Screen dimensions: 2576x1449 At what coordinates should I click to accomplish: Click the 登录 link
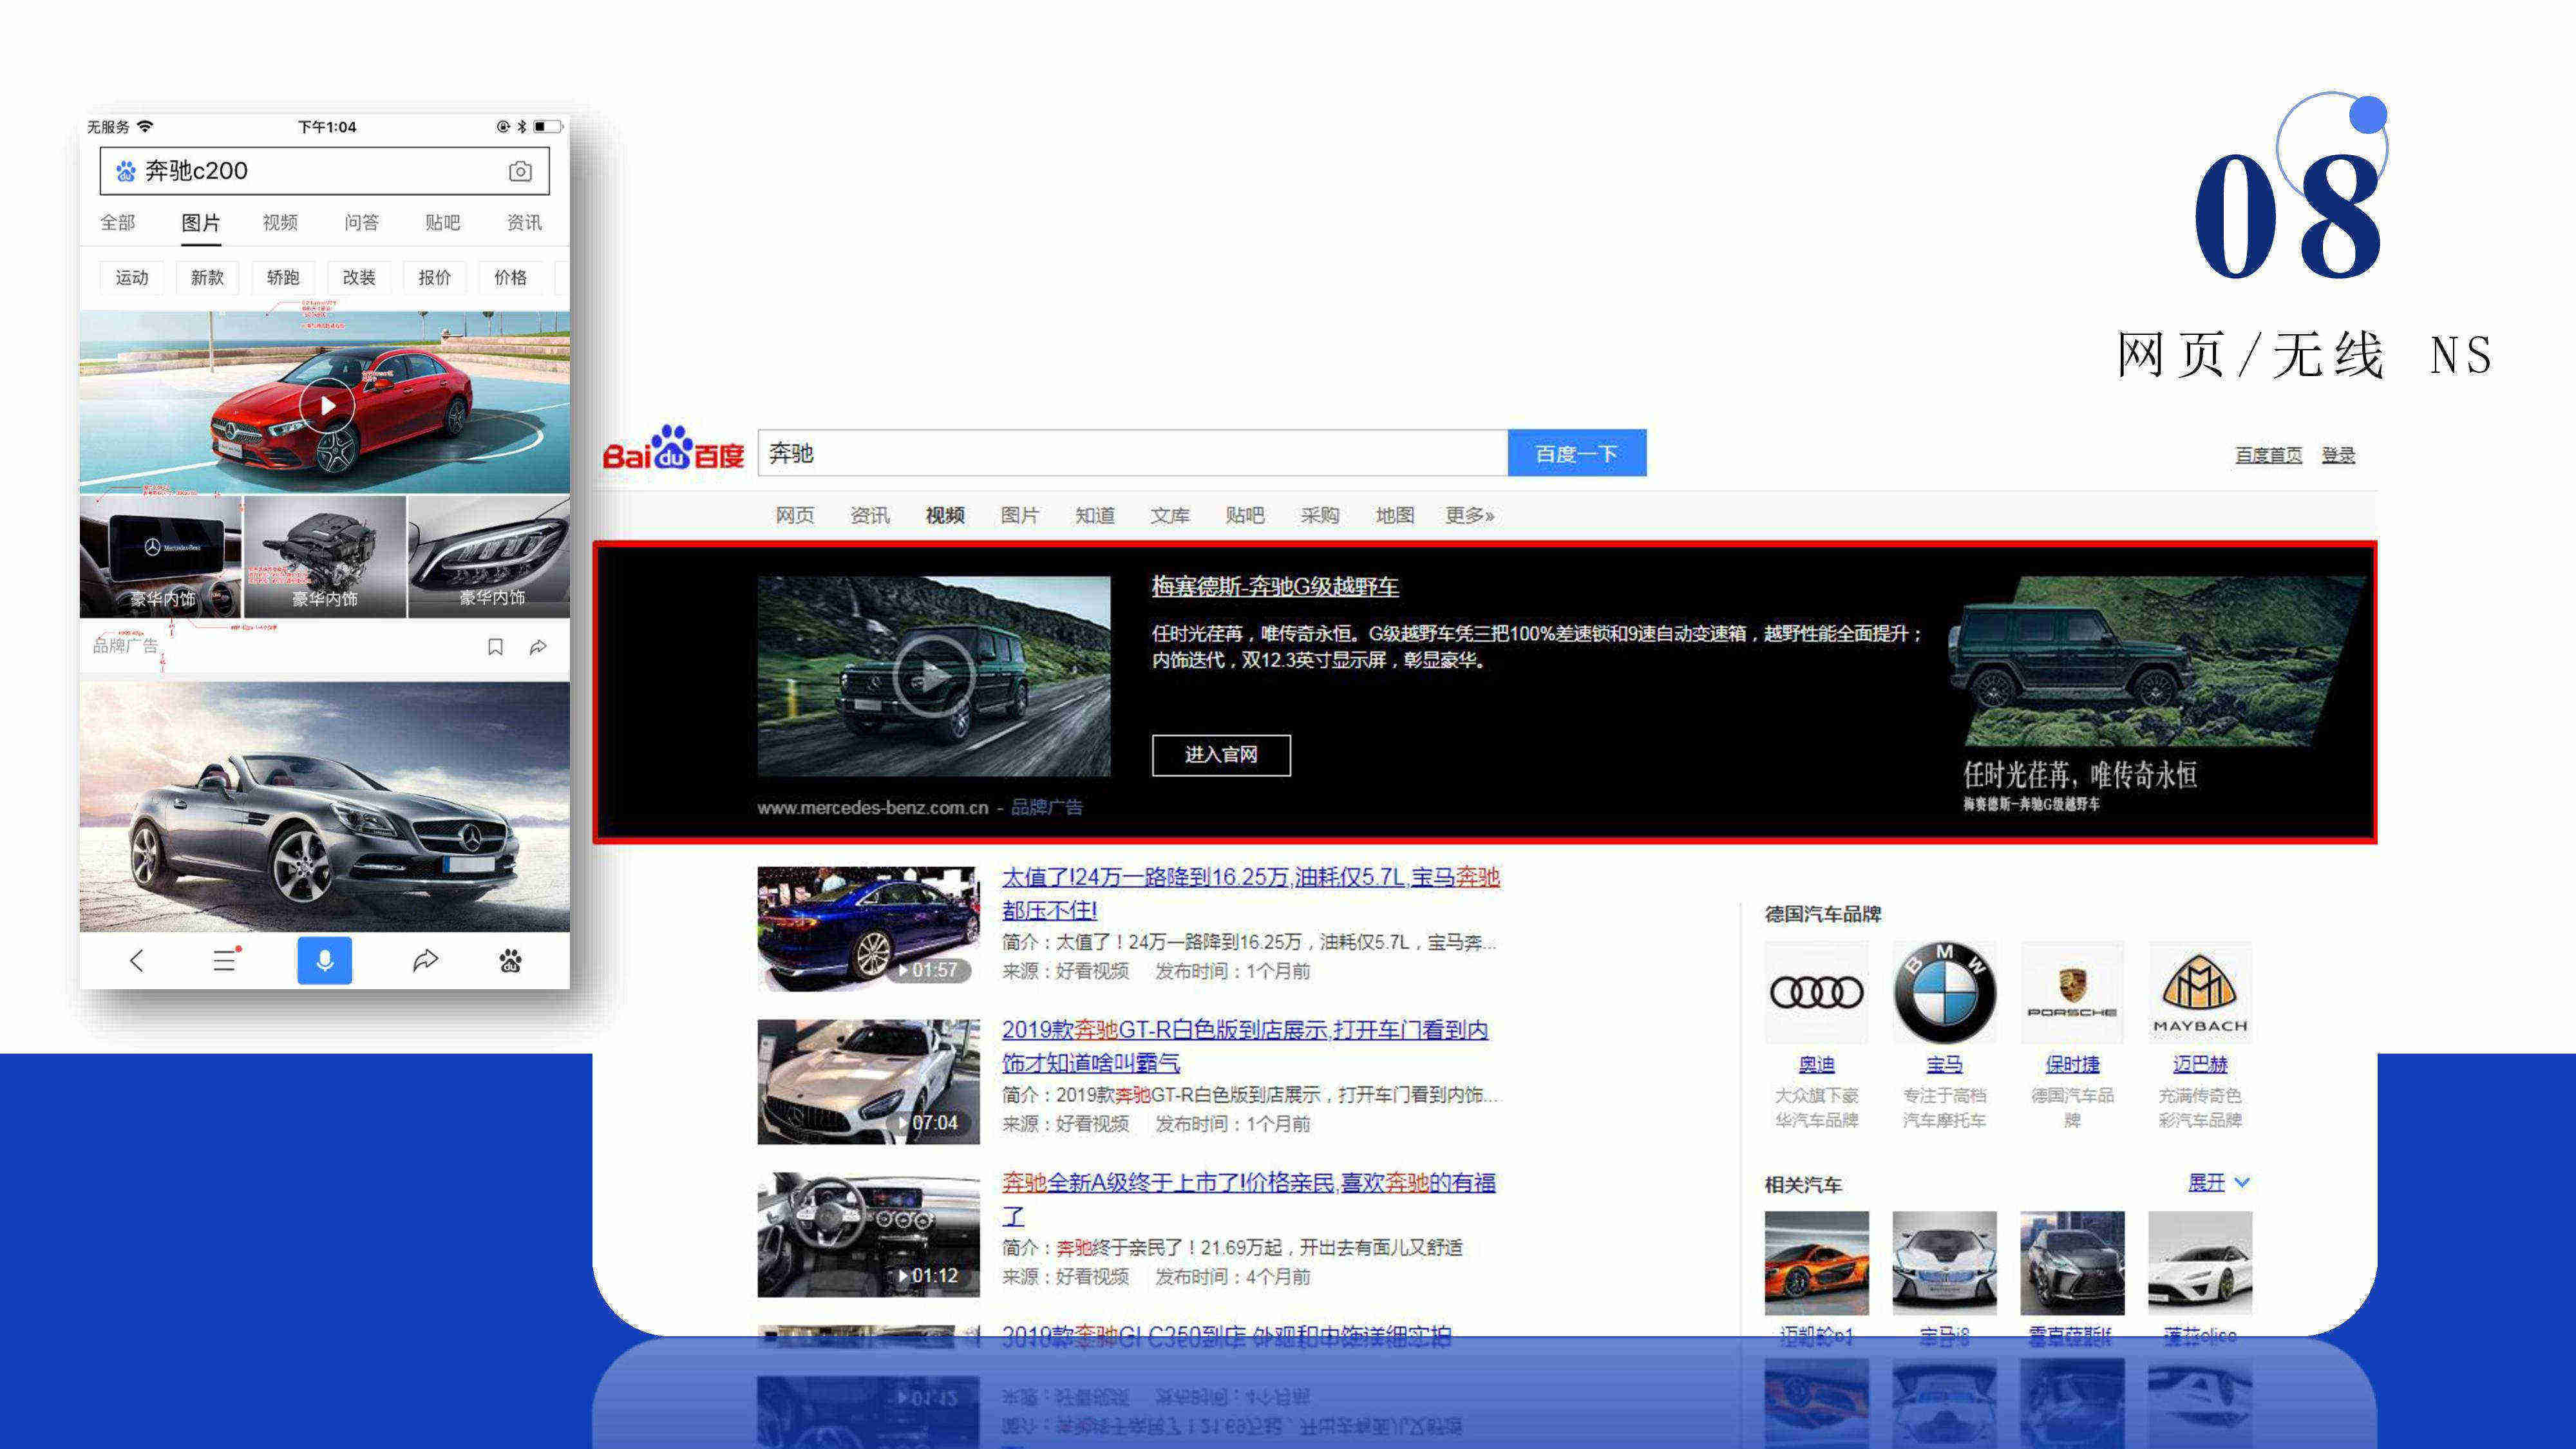[2338, 455]
